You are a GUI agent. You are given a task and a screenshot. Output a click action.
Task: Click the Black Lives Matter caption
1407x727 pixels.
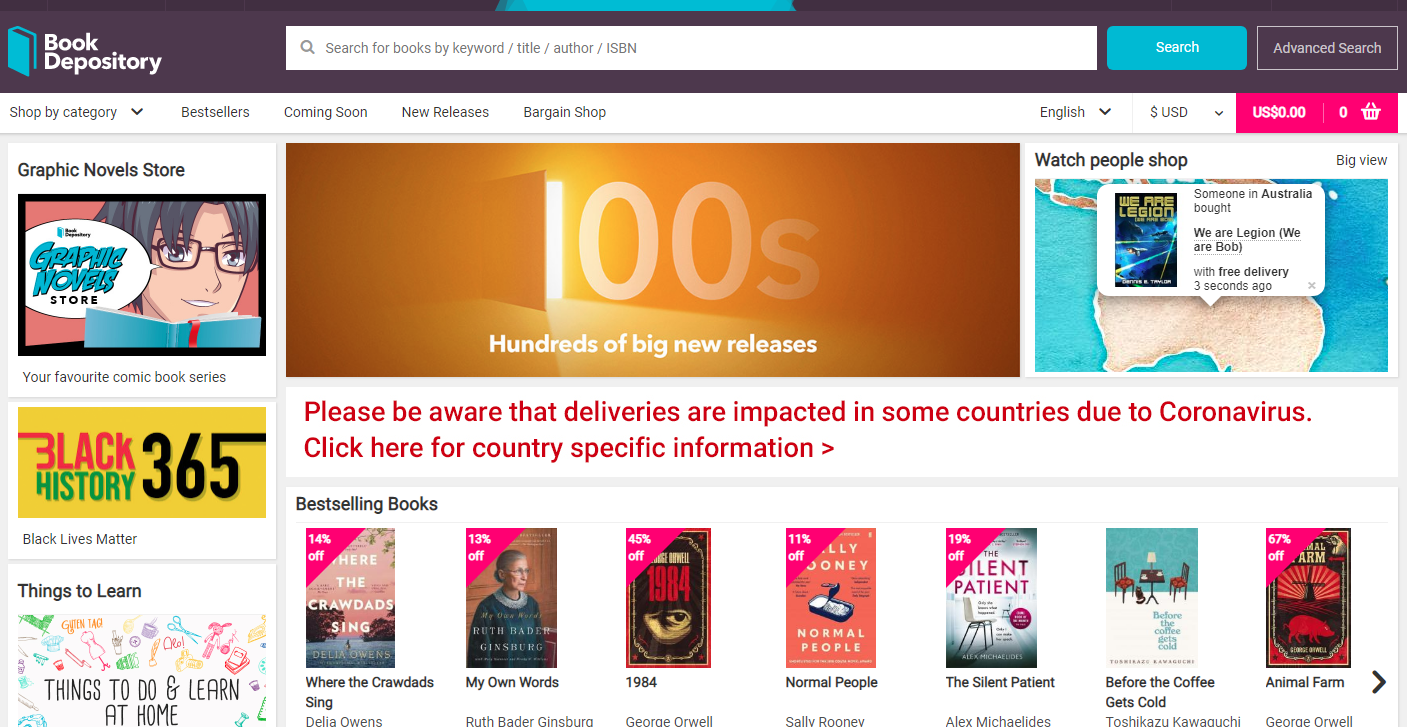[80, 539]
